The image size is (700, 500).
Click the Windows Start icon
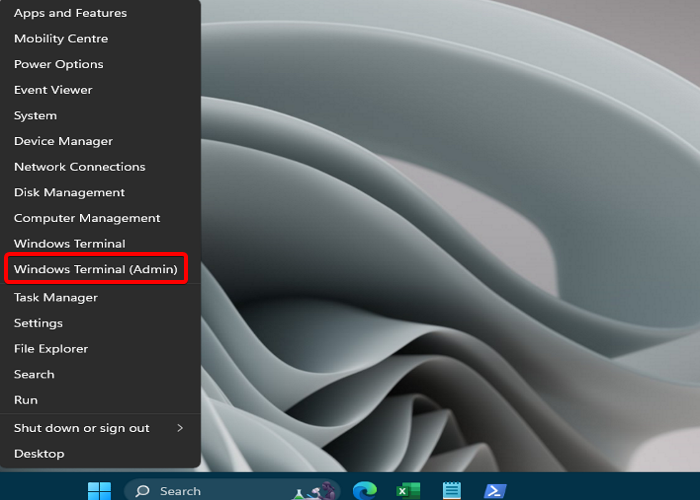(x=99, y=491)
